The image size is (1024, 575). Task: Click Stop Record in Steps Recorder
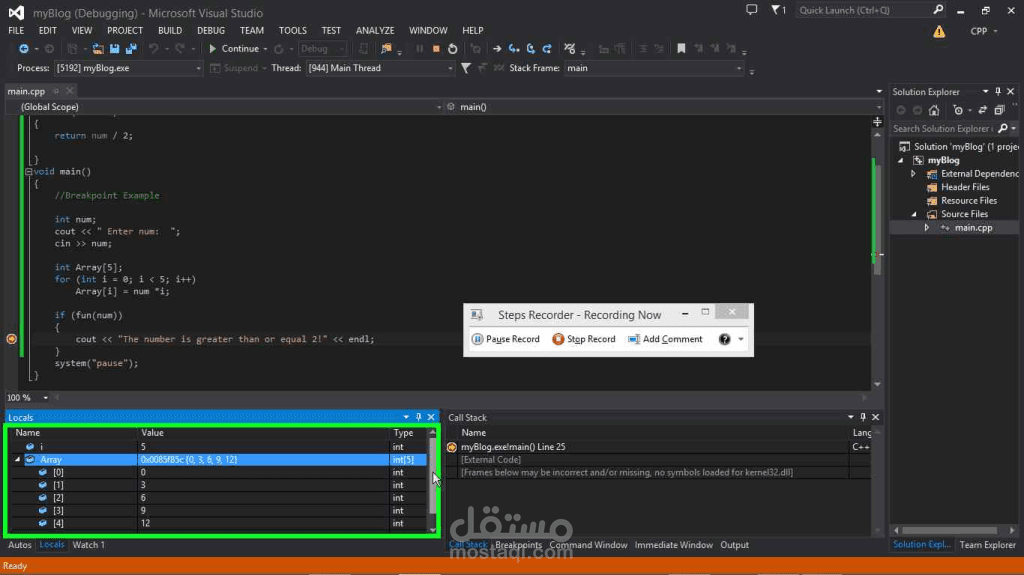584,339
